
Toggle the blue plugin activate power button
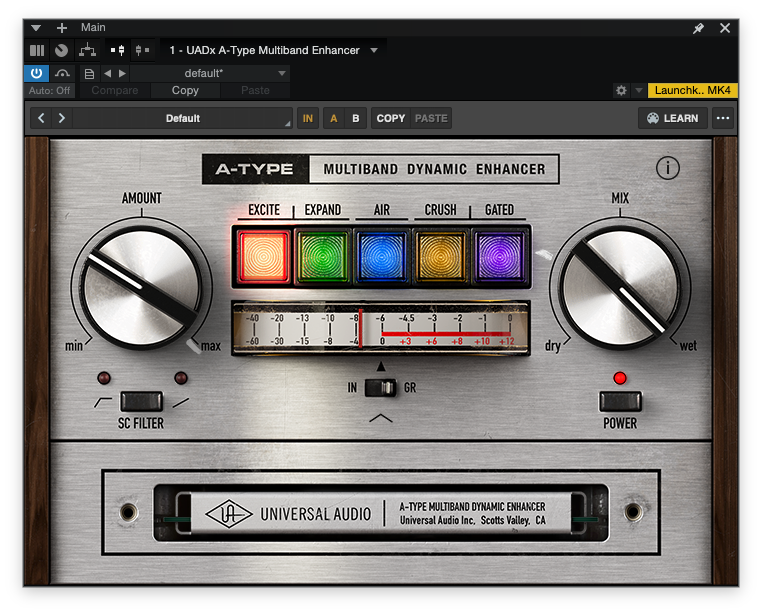click(x=36, y=73)
